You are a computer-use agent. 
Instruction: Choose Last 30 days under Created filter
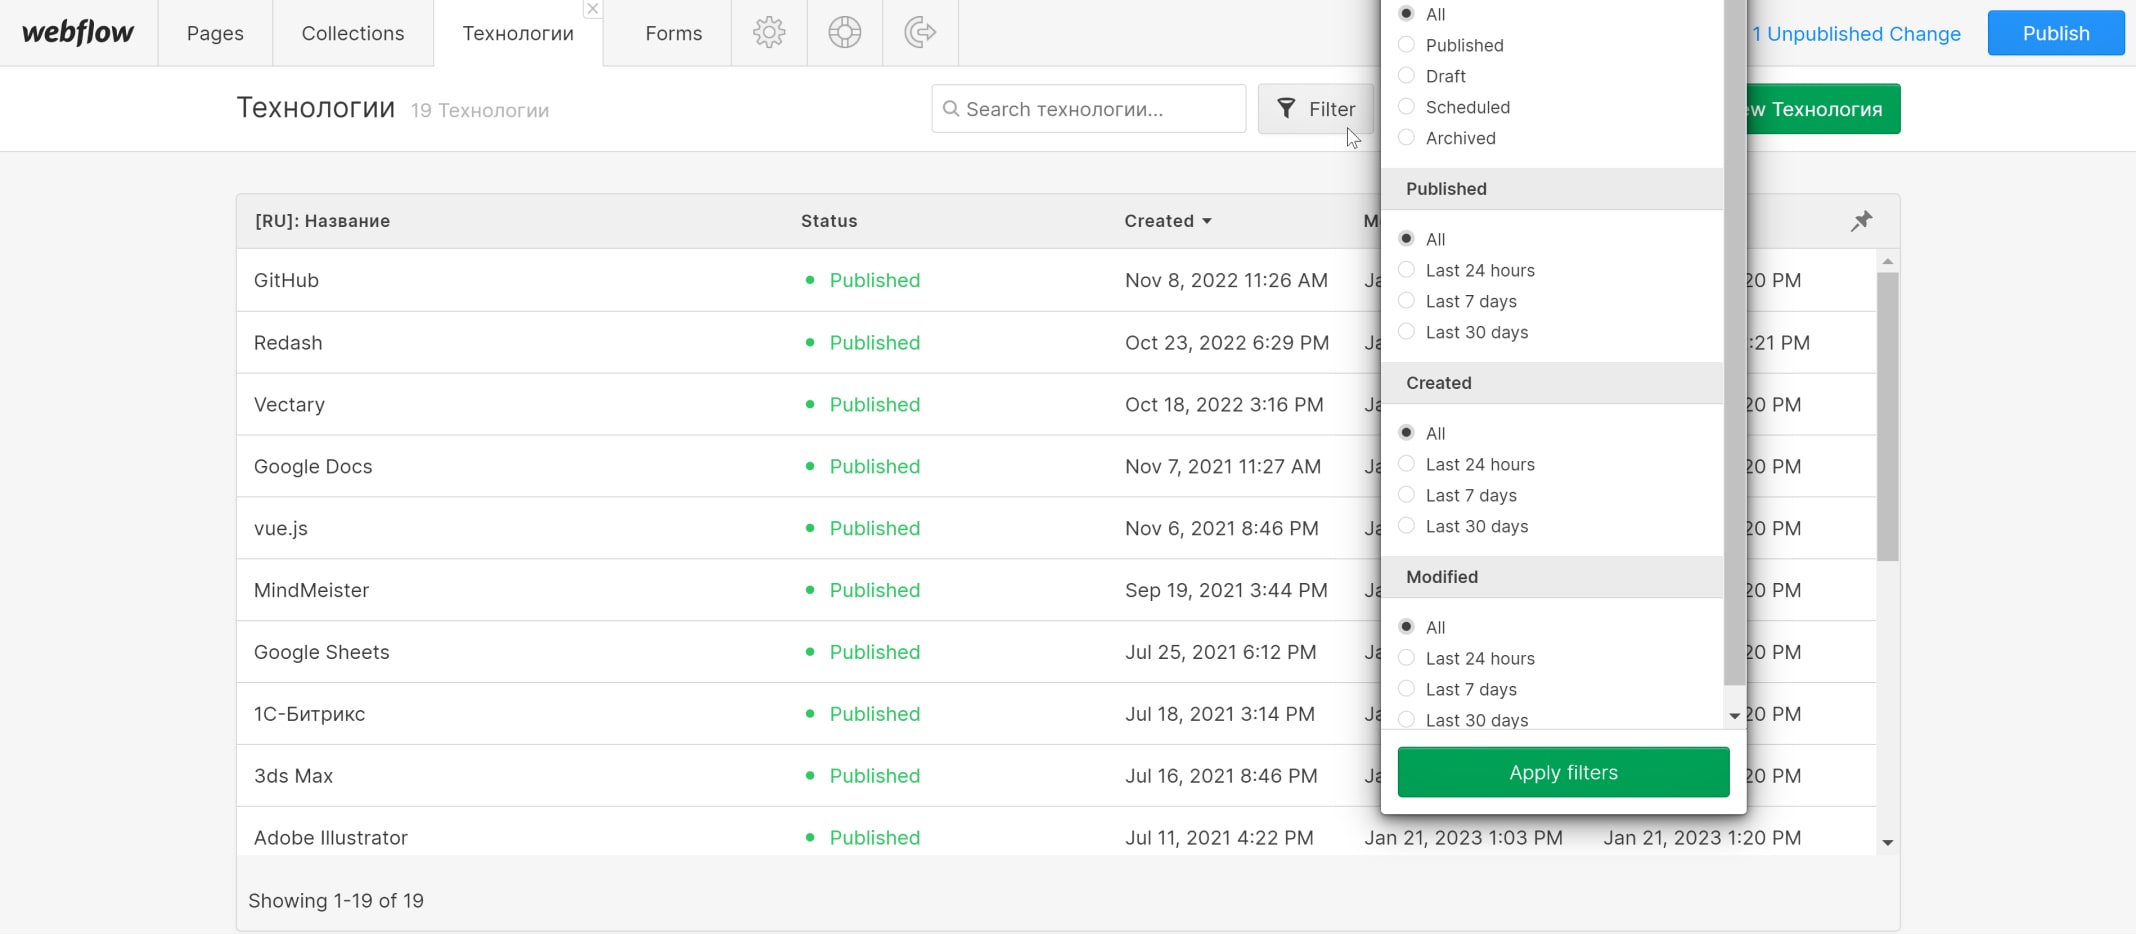(1406, 526)
